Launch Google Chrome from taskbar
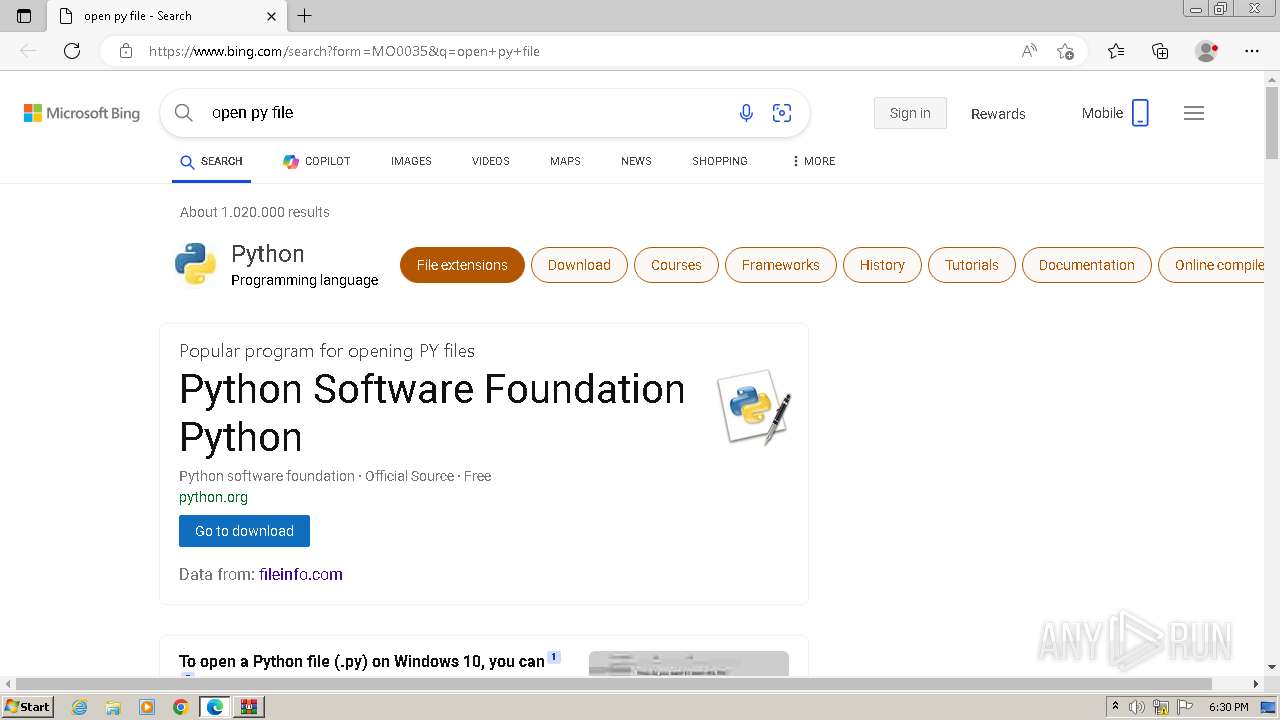1280x720 pixels. coord(180,707)
